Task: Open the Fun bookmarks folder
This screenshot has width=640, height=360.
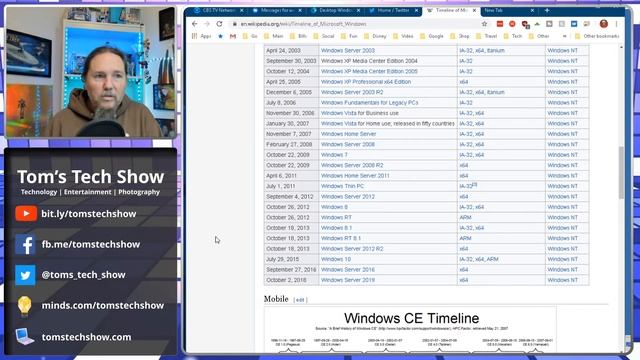Action: (x=349, y=36)
